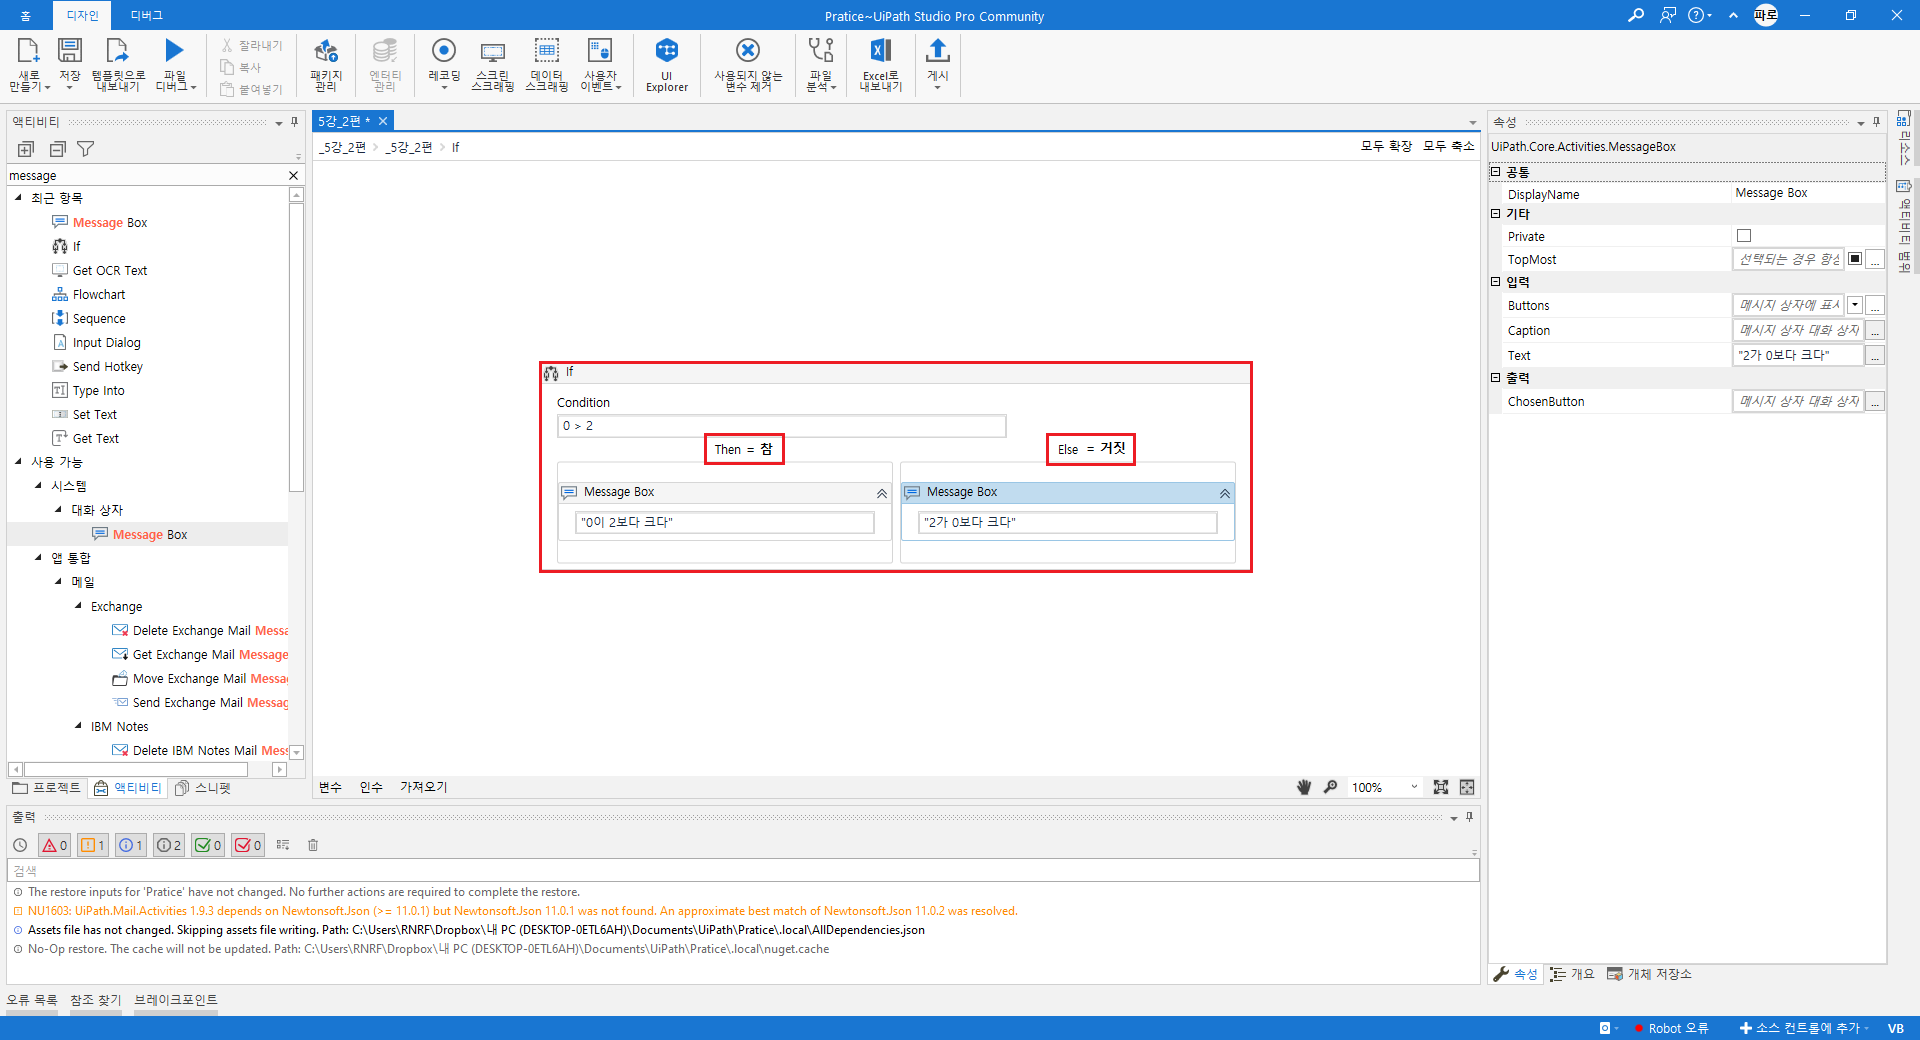
Task: Click fit to screen icon
Action: 1441,787
